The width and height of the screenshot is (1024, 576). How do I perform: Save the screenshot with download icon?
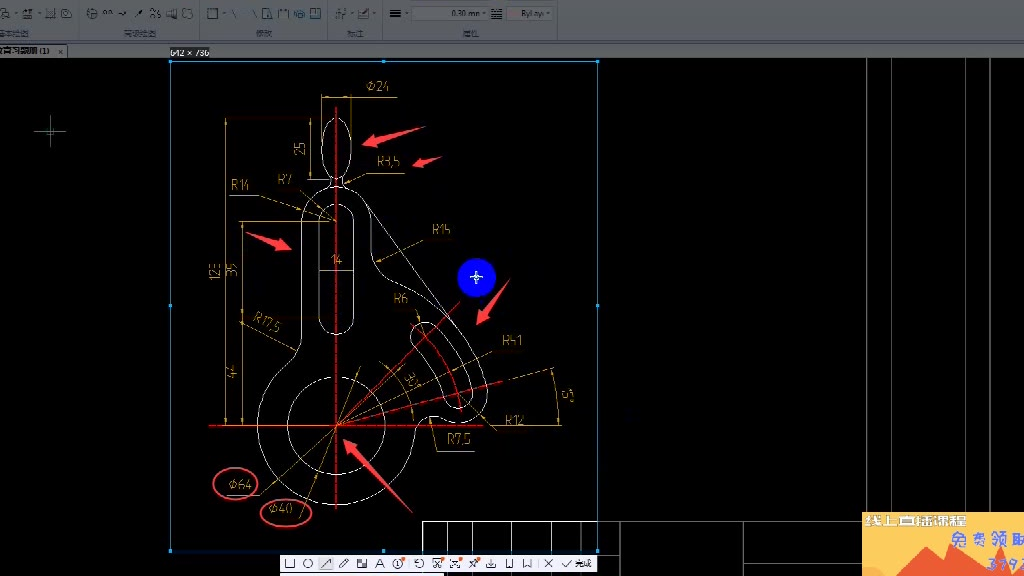pos(491,564)
